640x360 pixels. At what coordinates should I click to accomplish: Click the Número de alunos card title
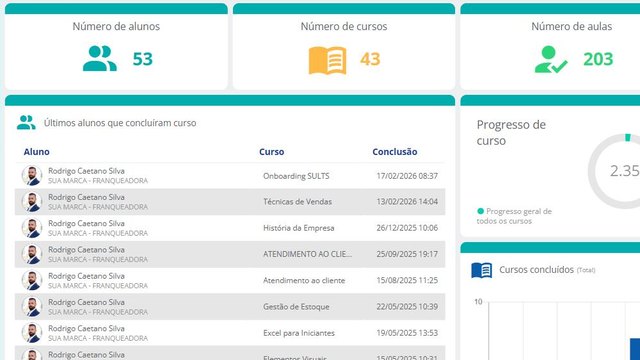click(116, 27)
